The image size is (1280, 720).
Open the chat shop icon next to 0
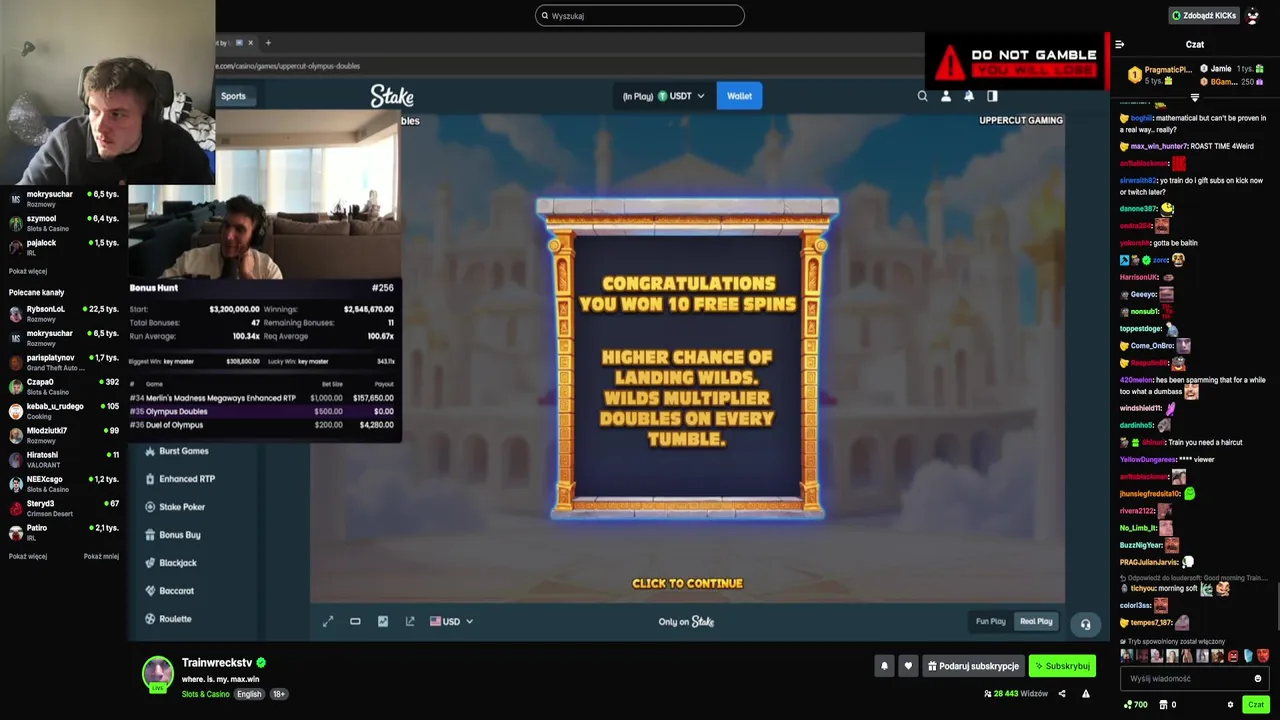tap(1163, 704)
